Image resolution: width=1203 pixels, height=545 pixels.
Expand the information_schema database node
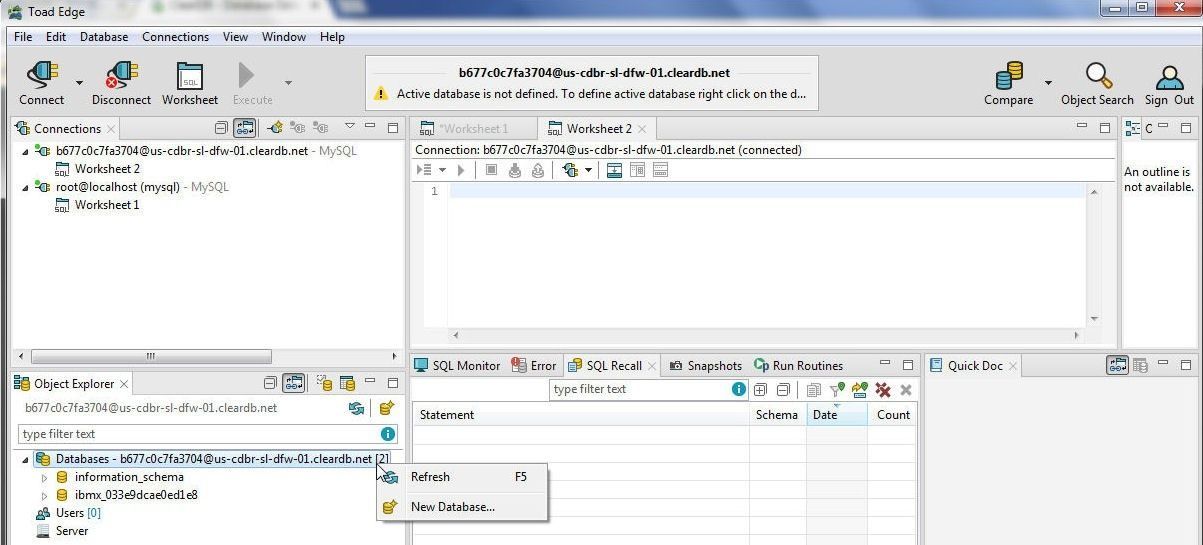click(x=44, y=477)
